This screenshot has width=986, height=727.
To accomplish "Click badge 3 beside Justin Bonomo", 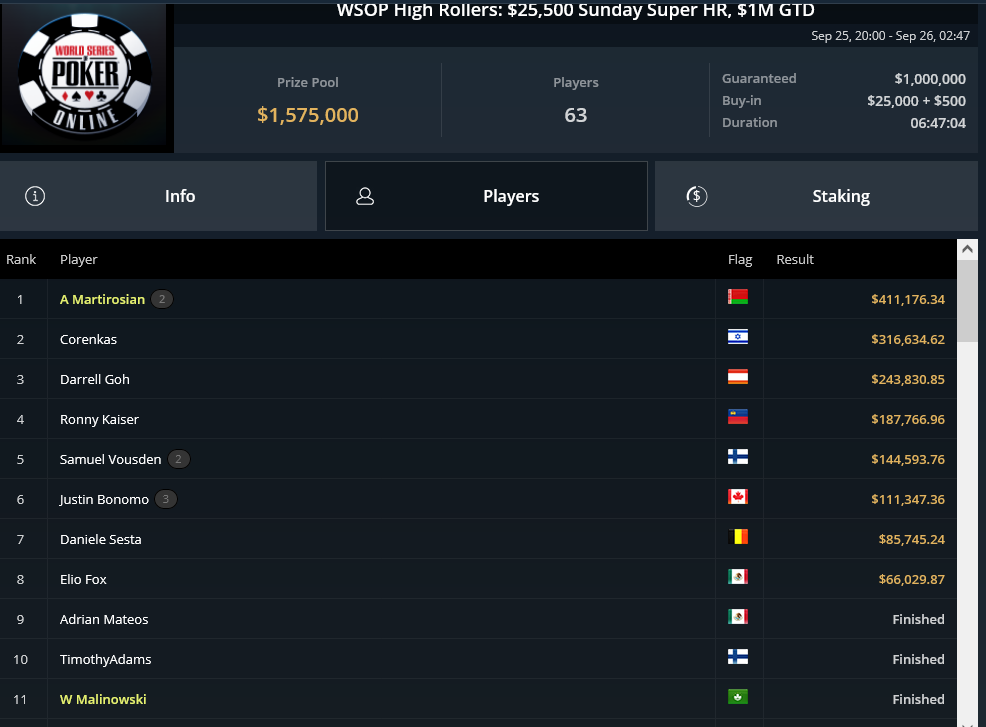I will (x=166, y=499).
